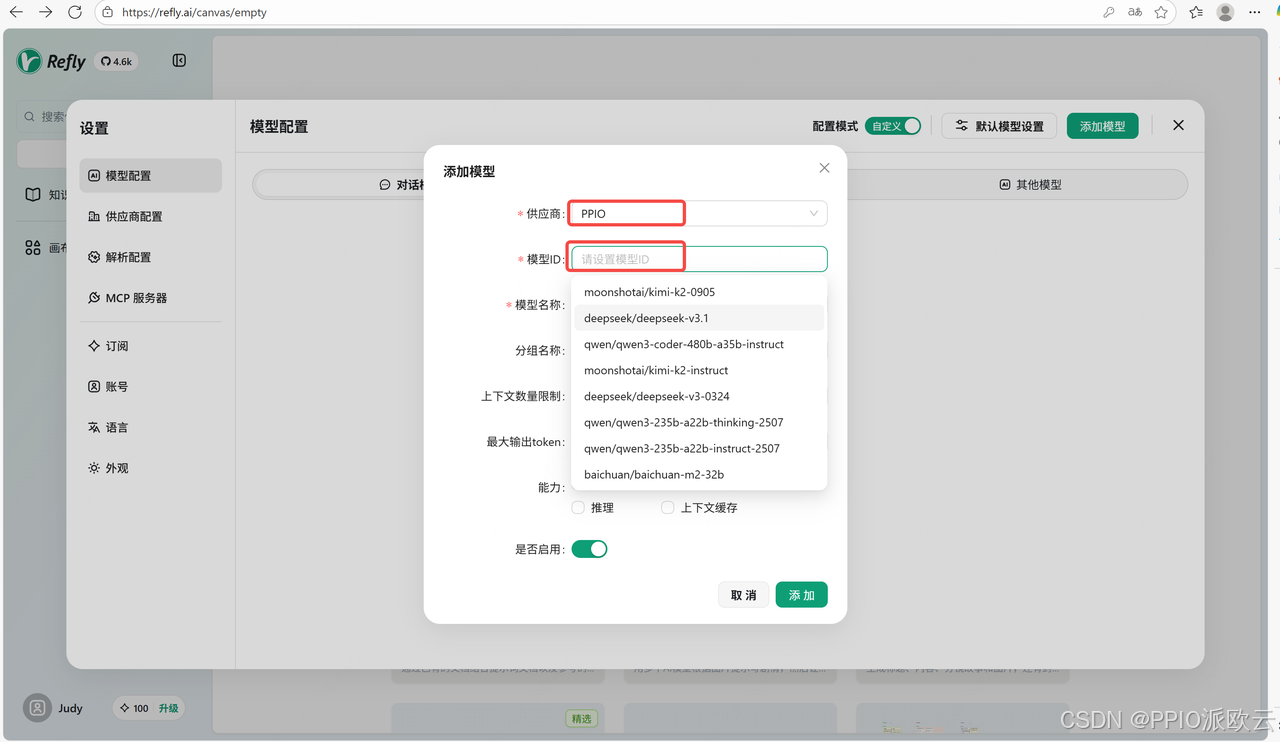
Task: Select qwen/qwen3-coder-480b-a35b-instruct option
Action: click(699, 344)
